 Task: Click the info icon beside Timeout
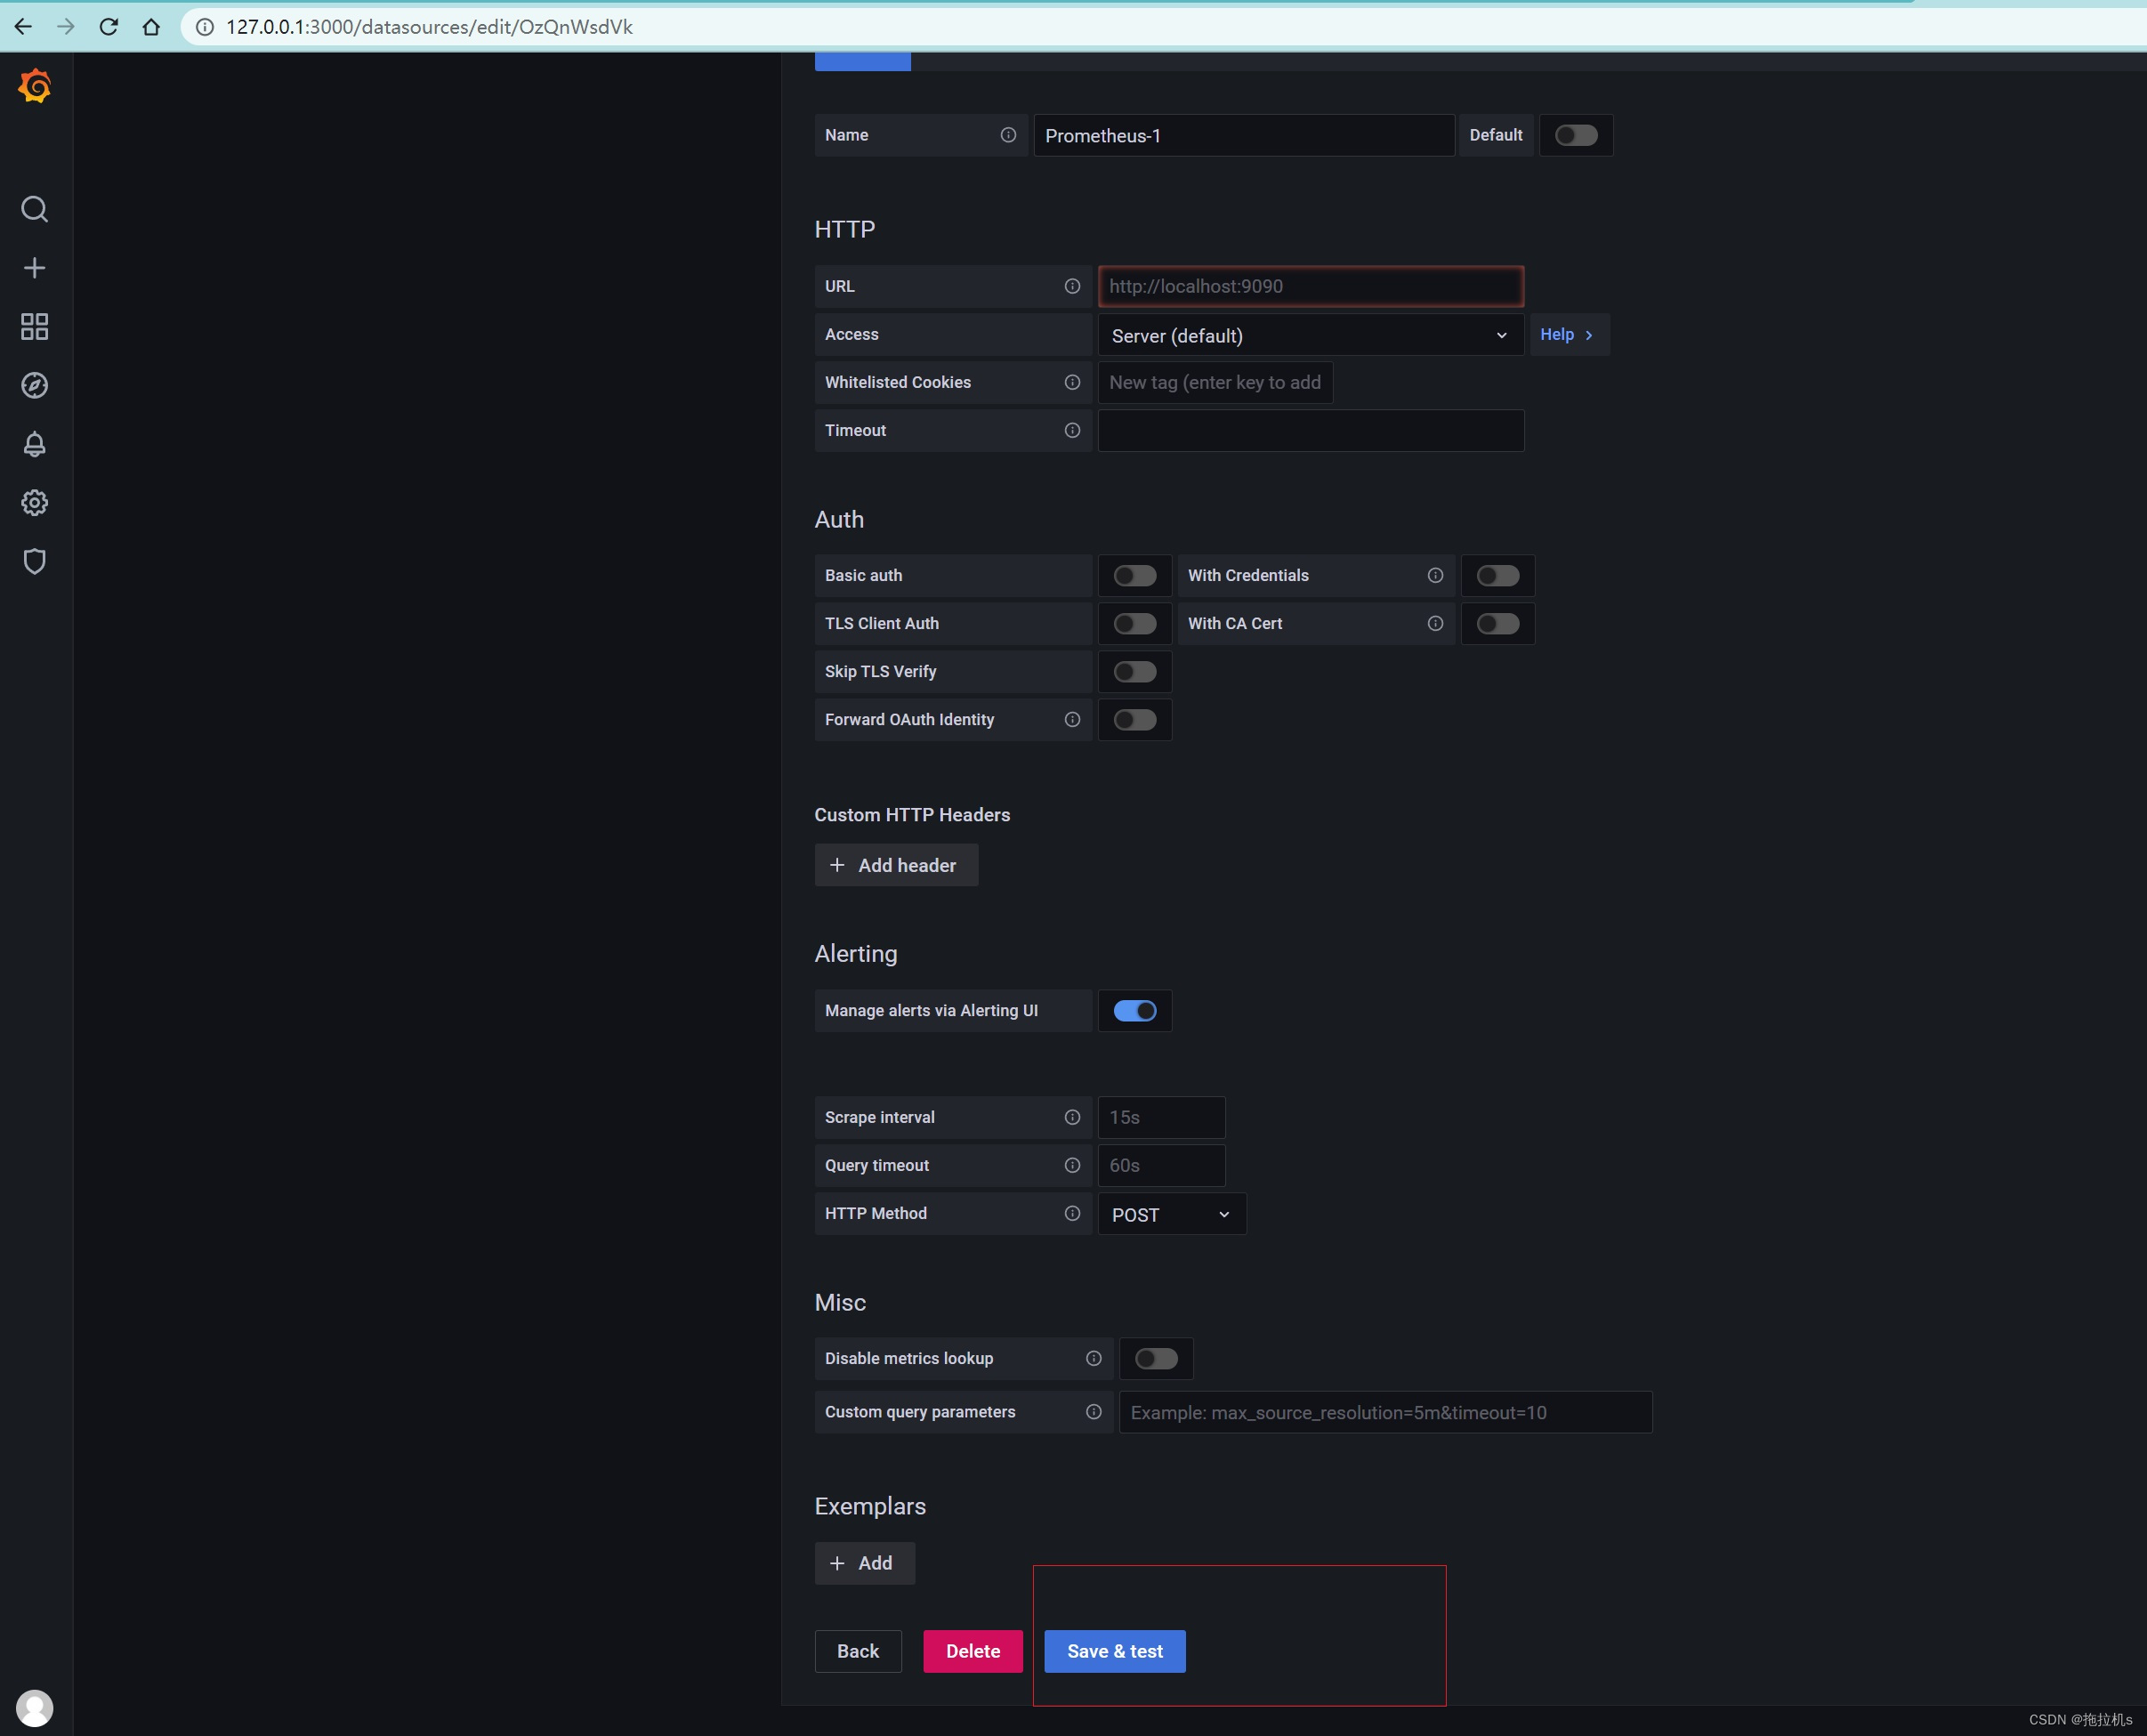coord(1072,430)
